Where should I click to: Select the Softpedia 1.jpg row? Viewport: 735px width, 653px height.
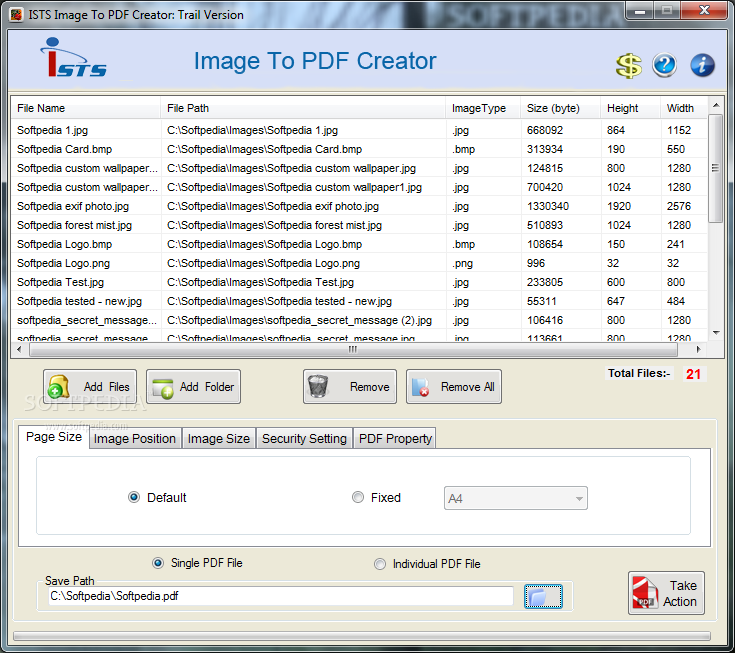tap(359, 130)
